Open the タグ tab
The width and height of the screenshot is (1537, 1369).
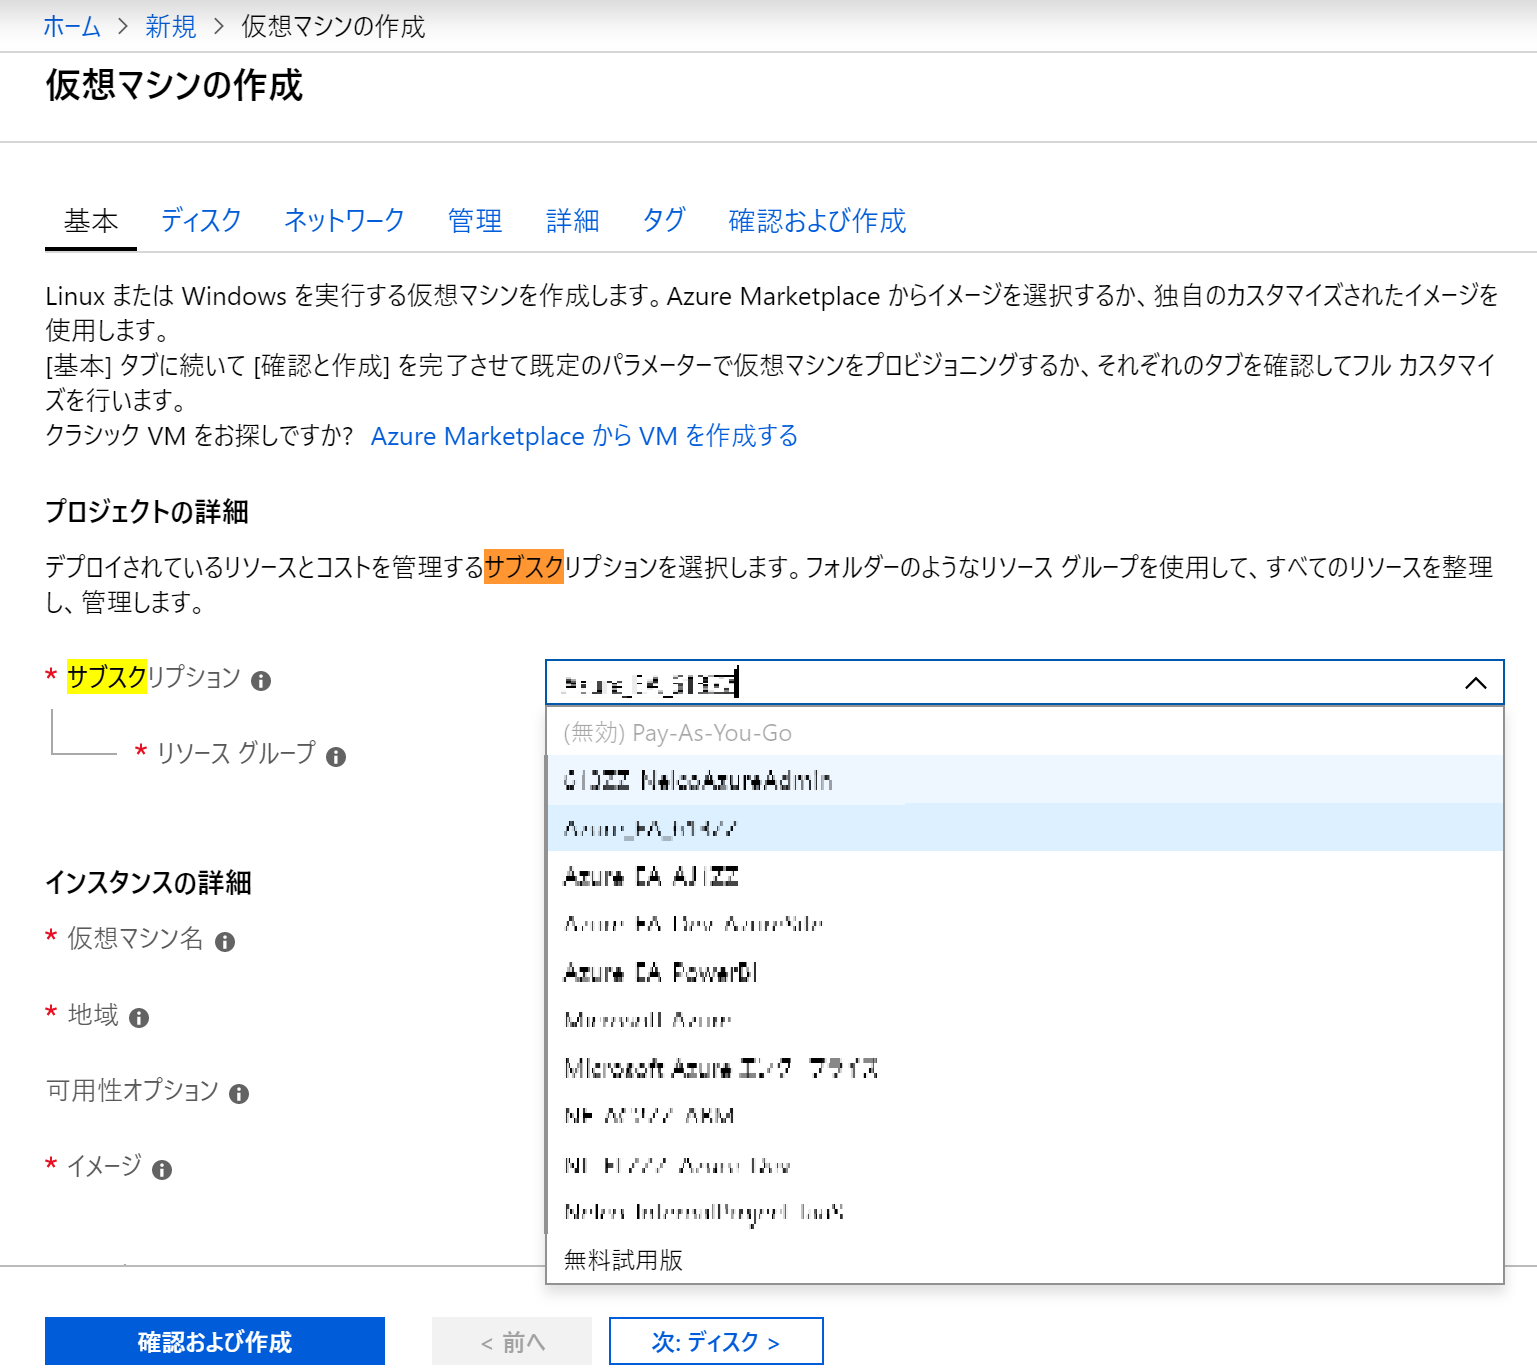(x=664, y=220)
